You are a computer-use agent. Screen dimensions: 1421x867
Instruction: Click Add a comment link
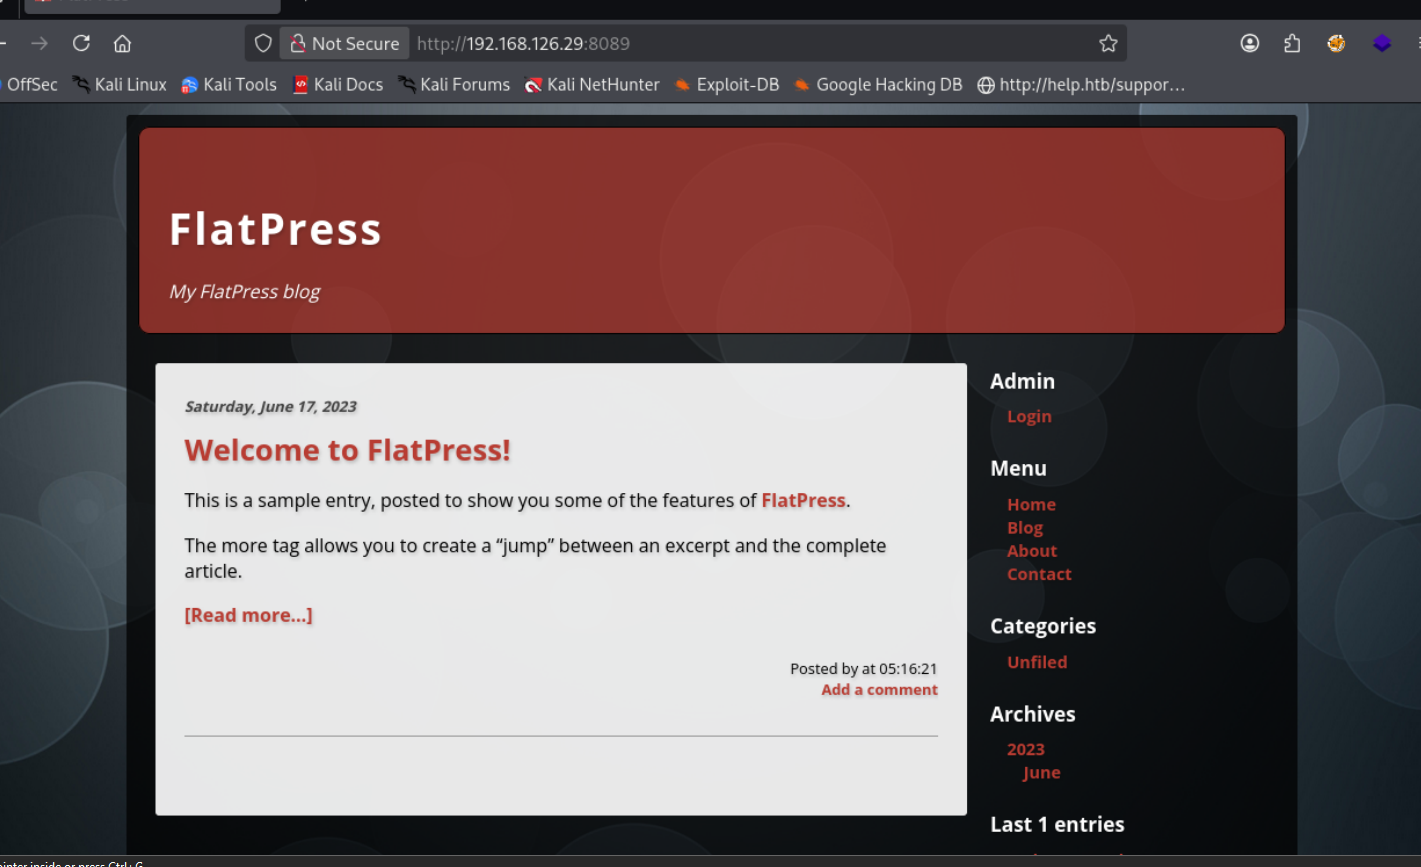(879, 690)
